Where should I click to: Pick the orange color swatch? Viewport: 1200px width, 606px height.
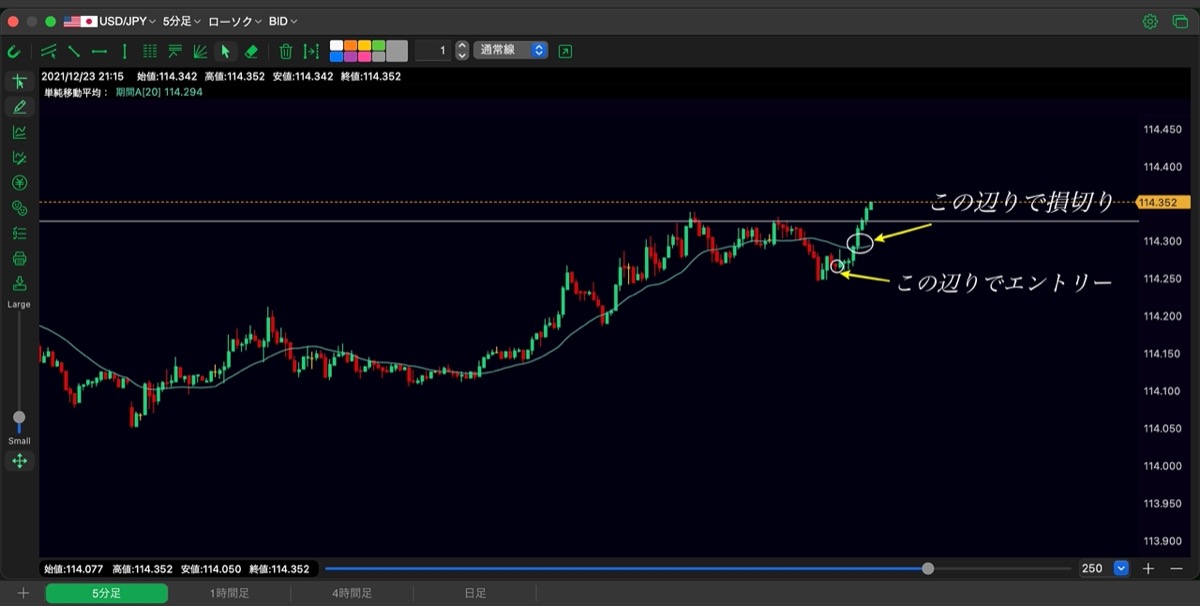[x=351, y=45]
